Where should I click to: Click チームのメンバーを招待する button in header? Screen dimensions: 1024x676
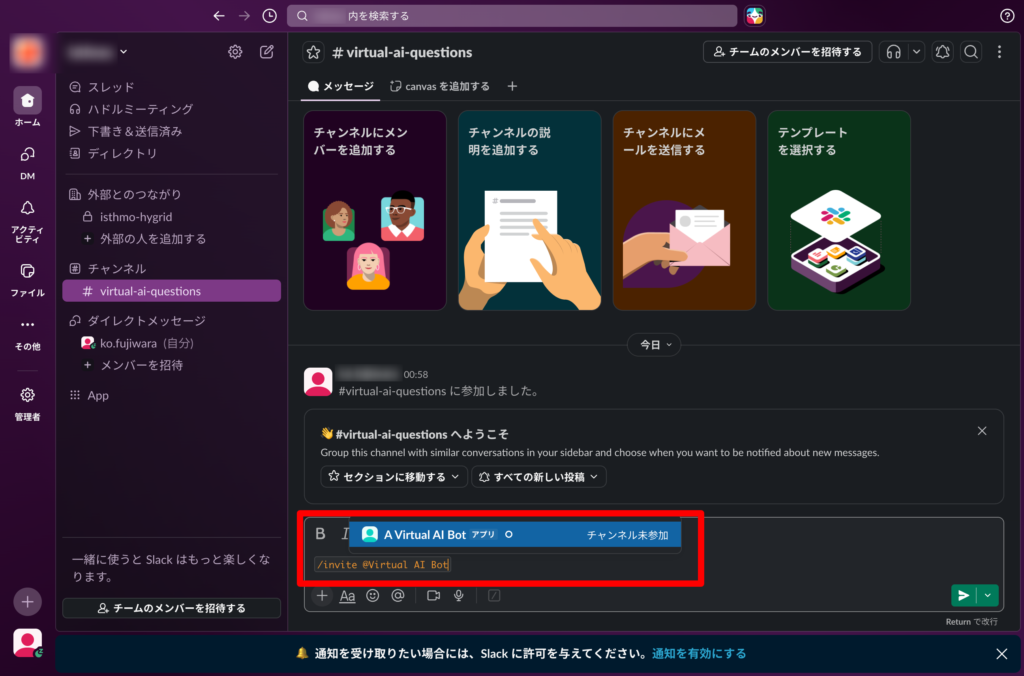[787, 52]
